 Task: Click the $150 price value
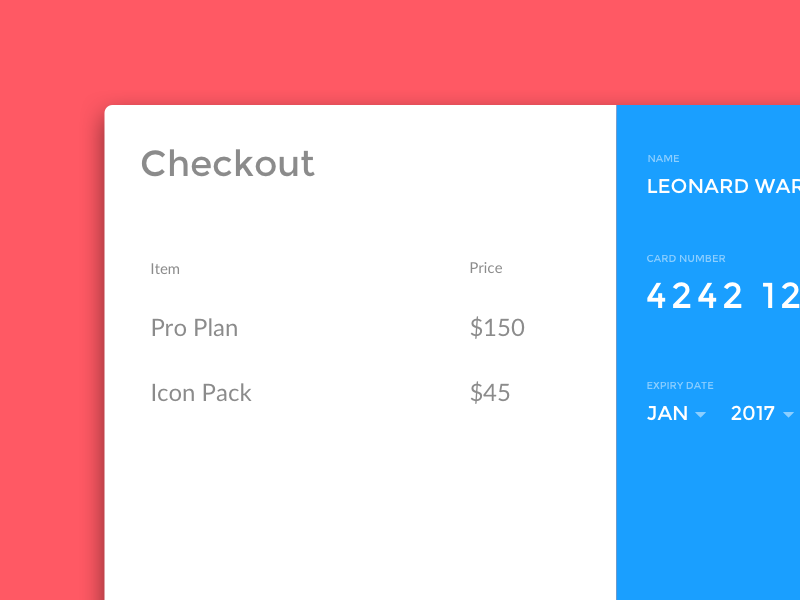click(497, 328)
